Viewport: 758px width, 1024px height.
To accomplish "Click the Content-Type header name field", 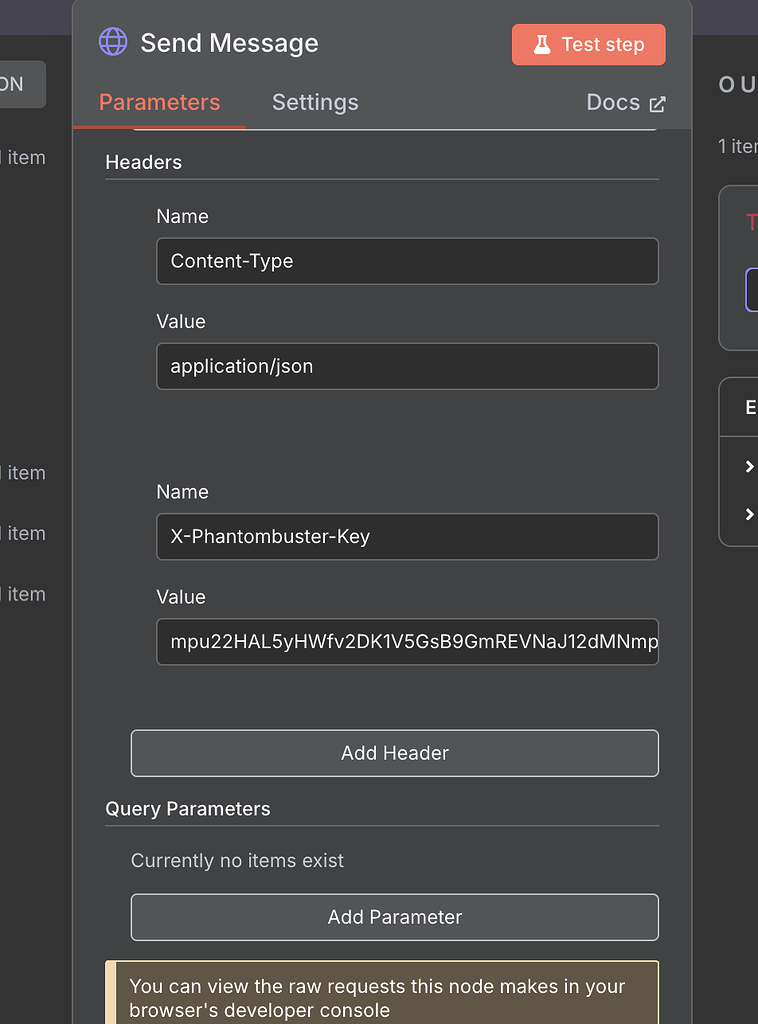I will [407, 261].
